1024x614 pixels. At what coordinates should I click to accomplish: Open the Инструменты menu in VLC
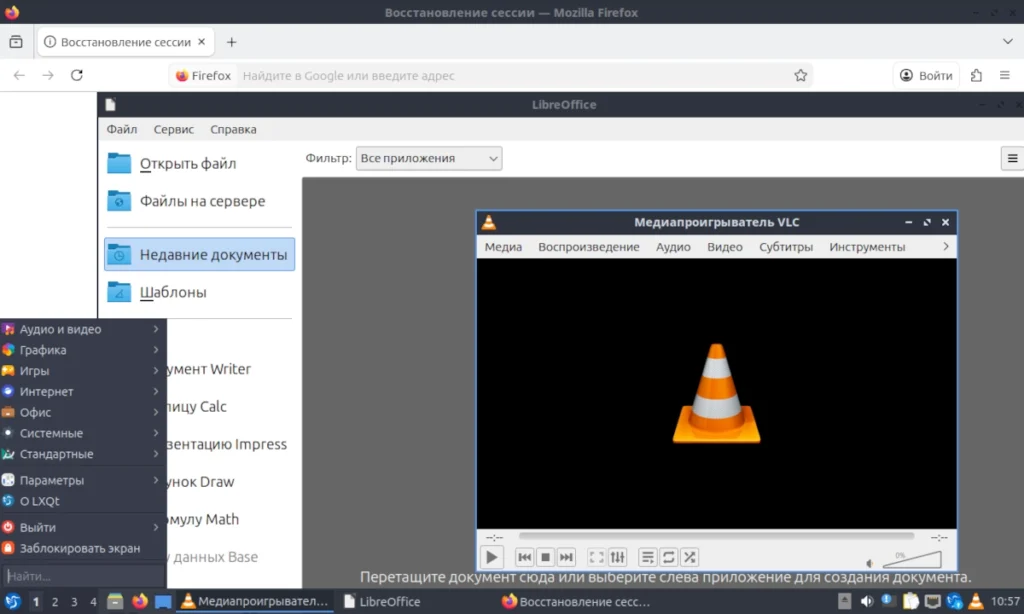tap(867, 247)
